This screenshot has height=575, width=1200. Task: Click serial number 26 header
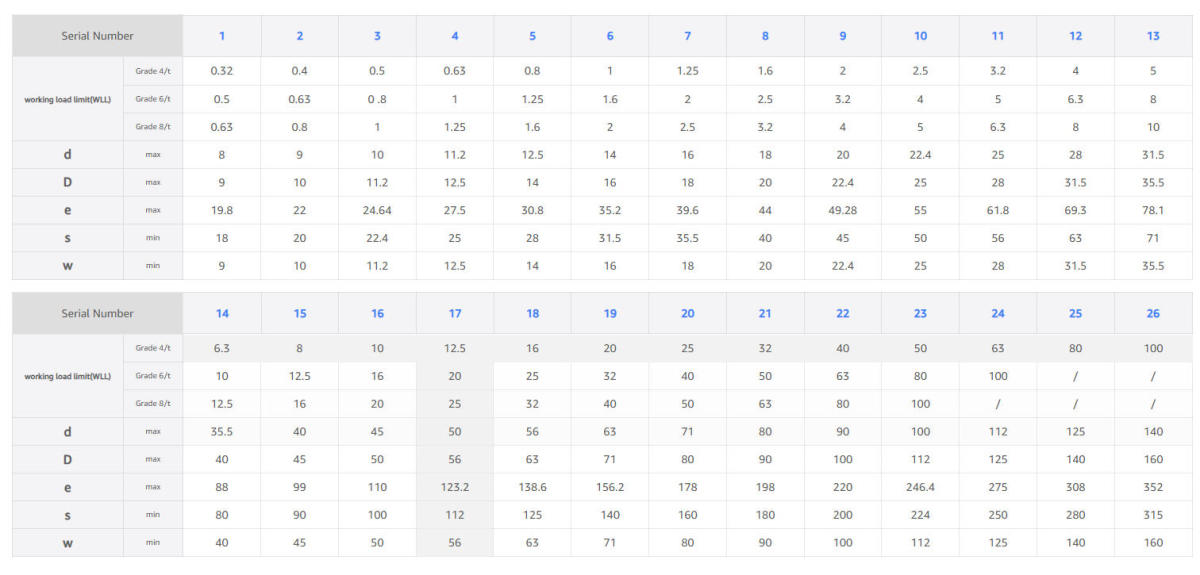click(x=1153, y=314)
